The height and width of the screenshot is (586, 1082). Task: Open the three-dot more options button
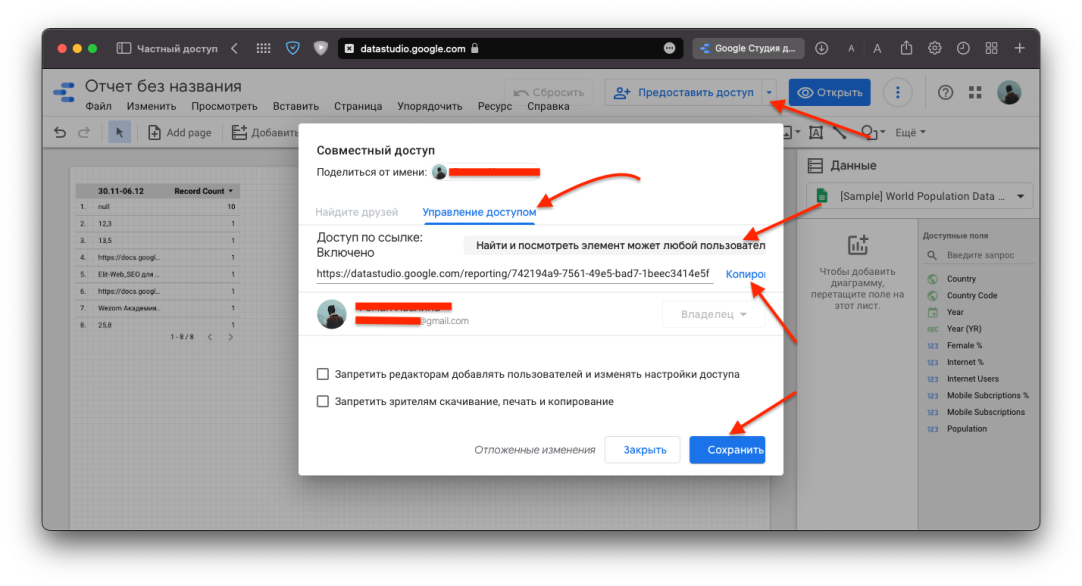click(x=897, y=92)
